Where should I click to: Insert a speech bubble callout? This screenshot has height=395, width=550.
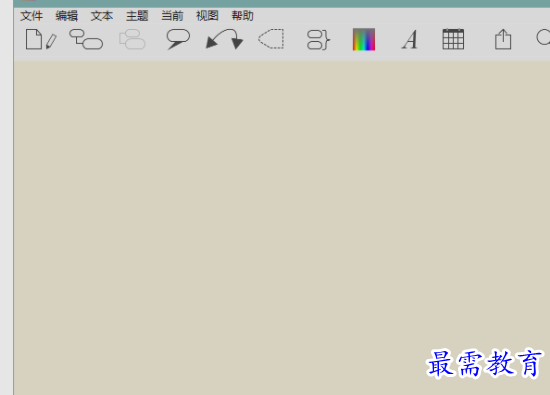pos(178,39)
